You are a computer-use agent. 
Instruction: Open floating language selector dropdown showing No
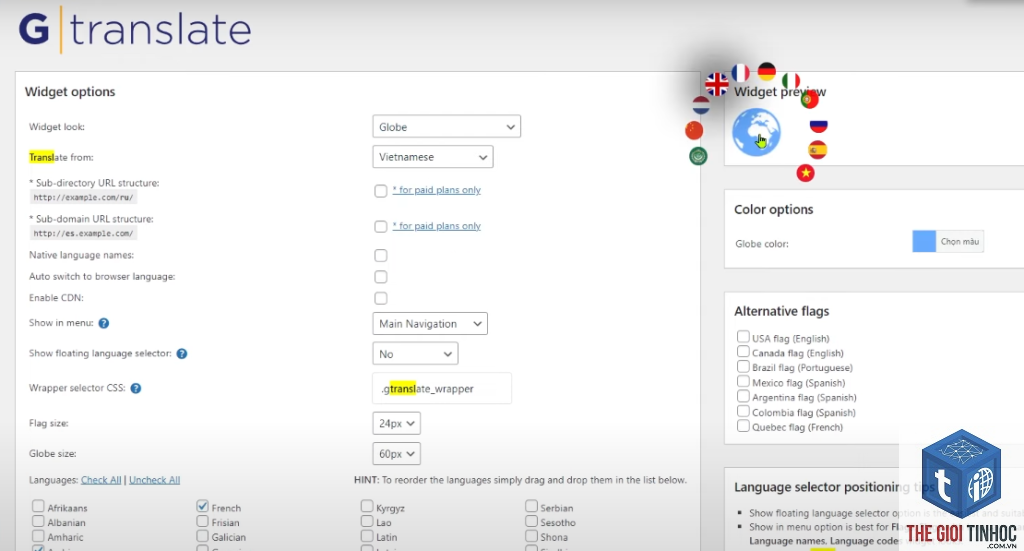point(415,354)
